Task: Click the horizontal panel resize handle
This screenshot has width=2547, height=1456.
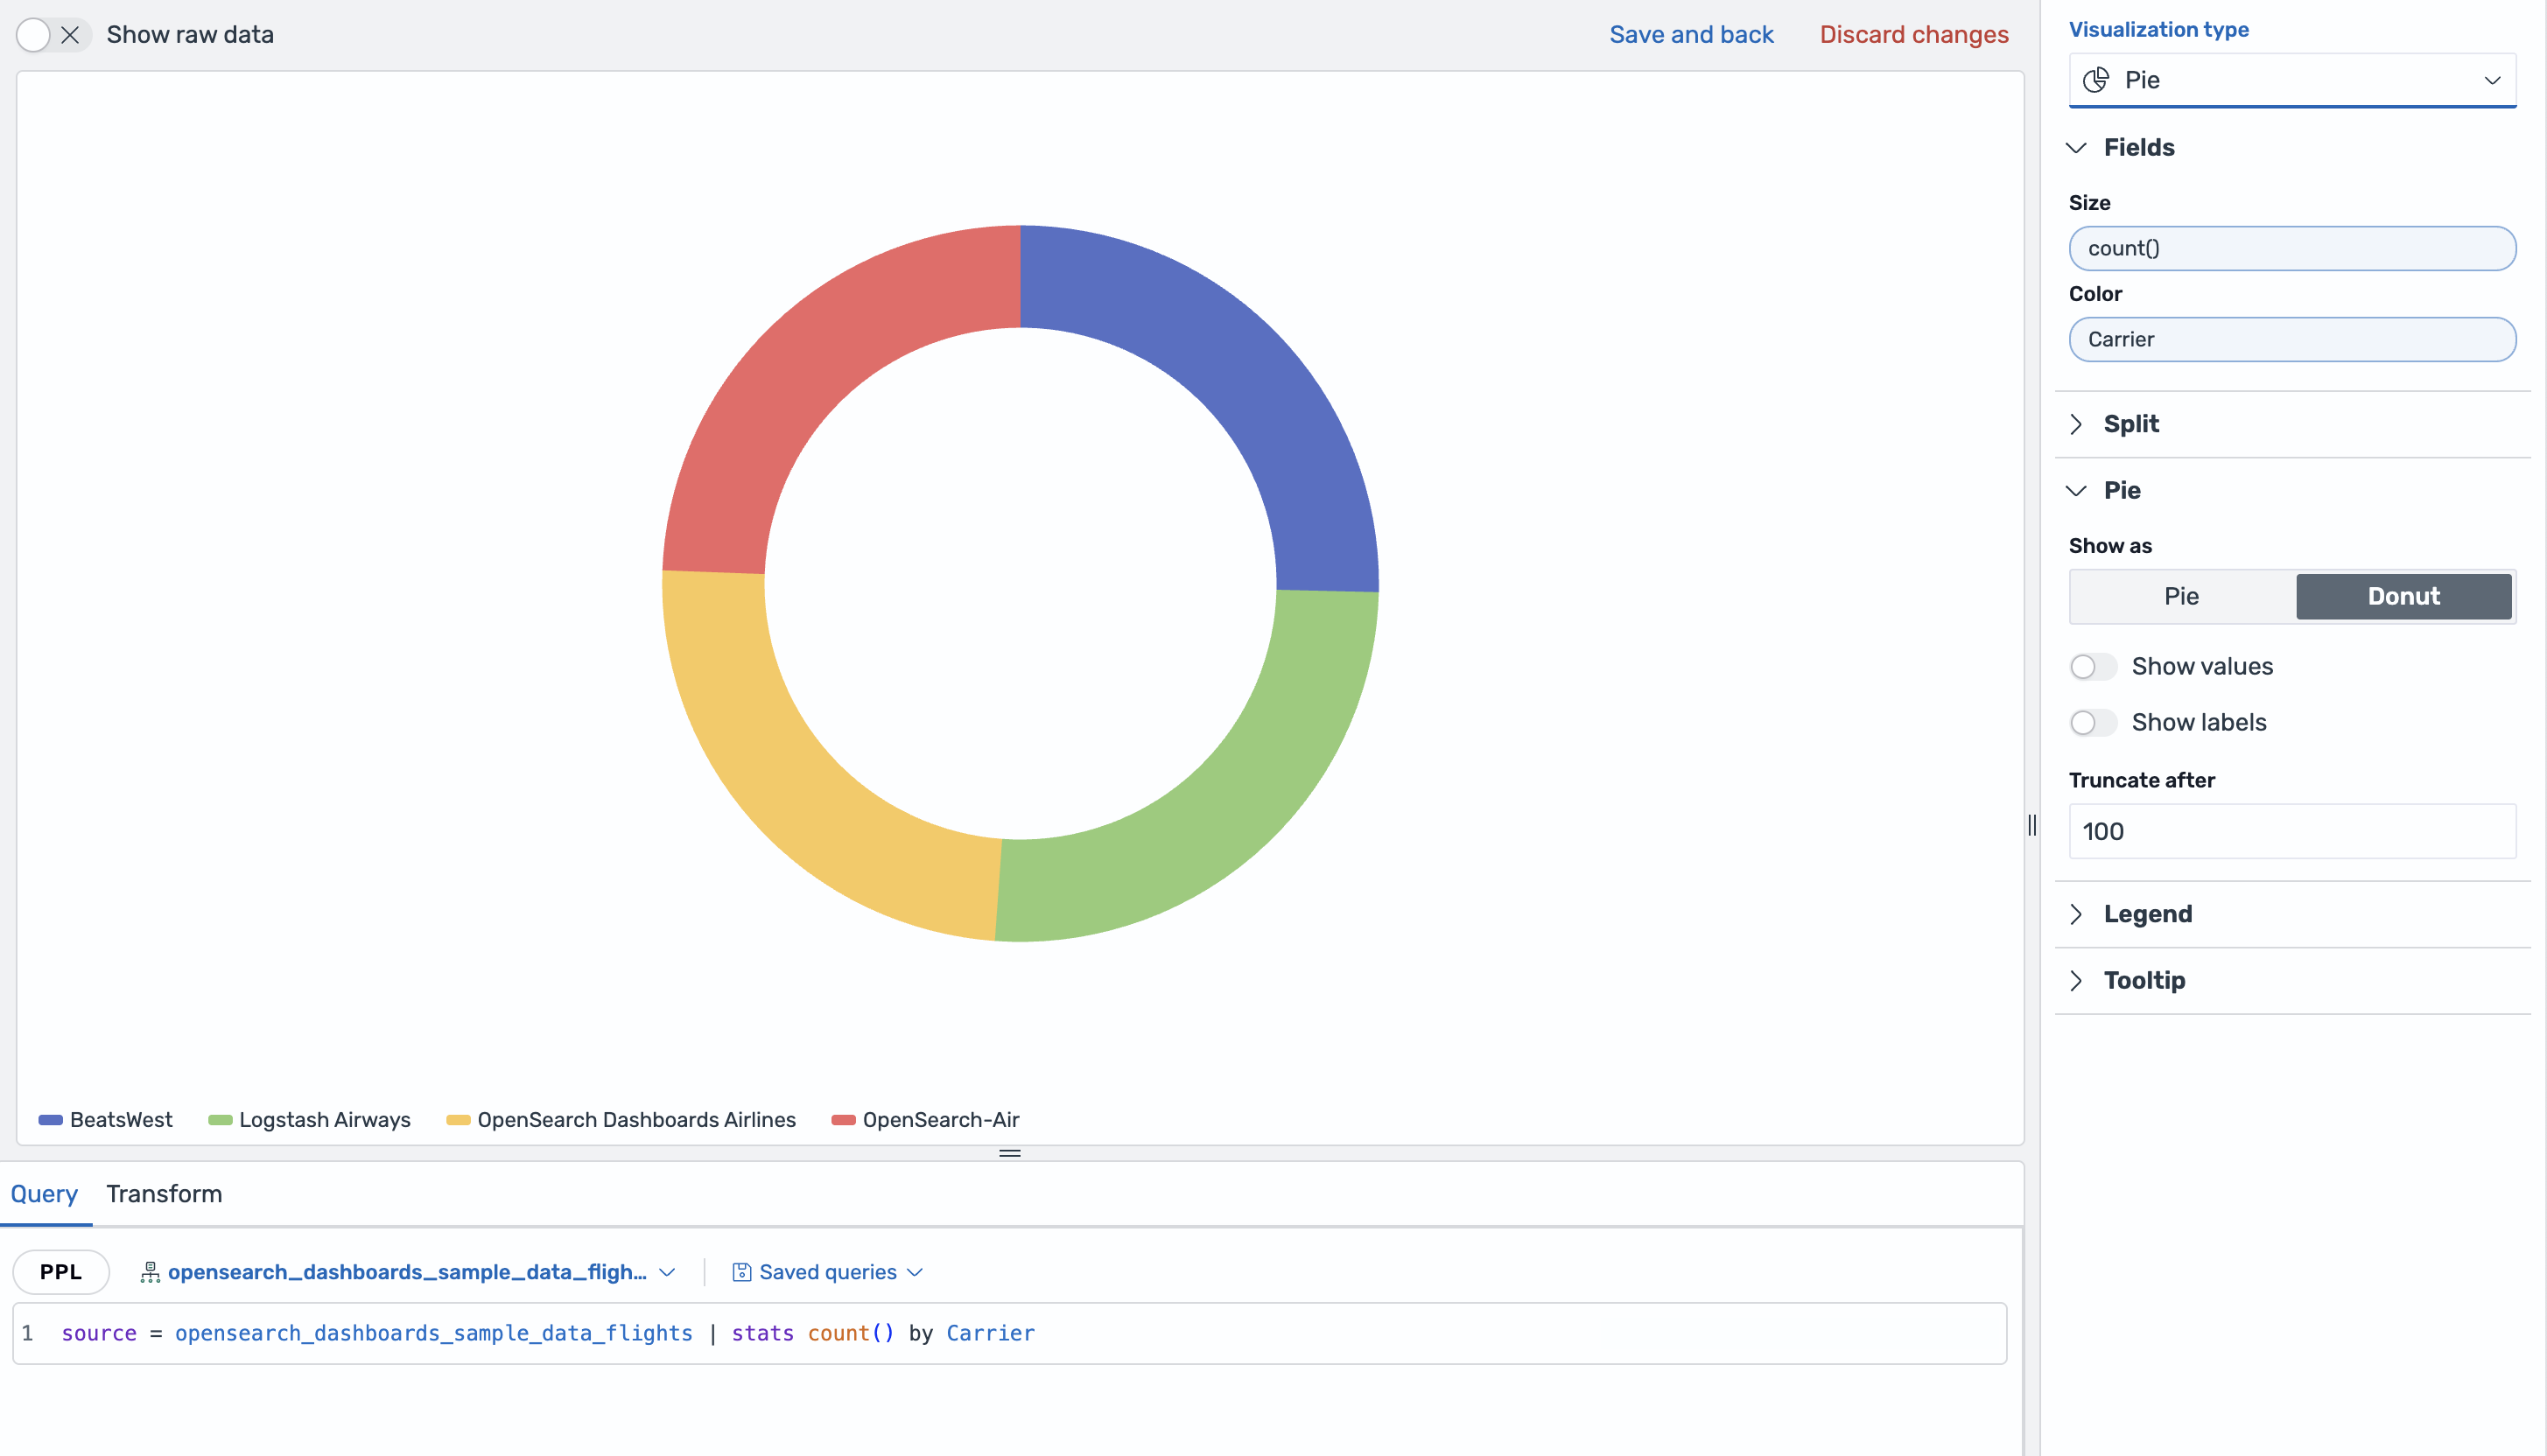Action: [1010, 1153]
